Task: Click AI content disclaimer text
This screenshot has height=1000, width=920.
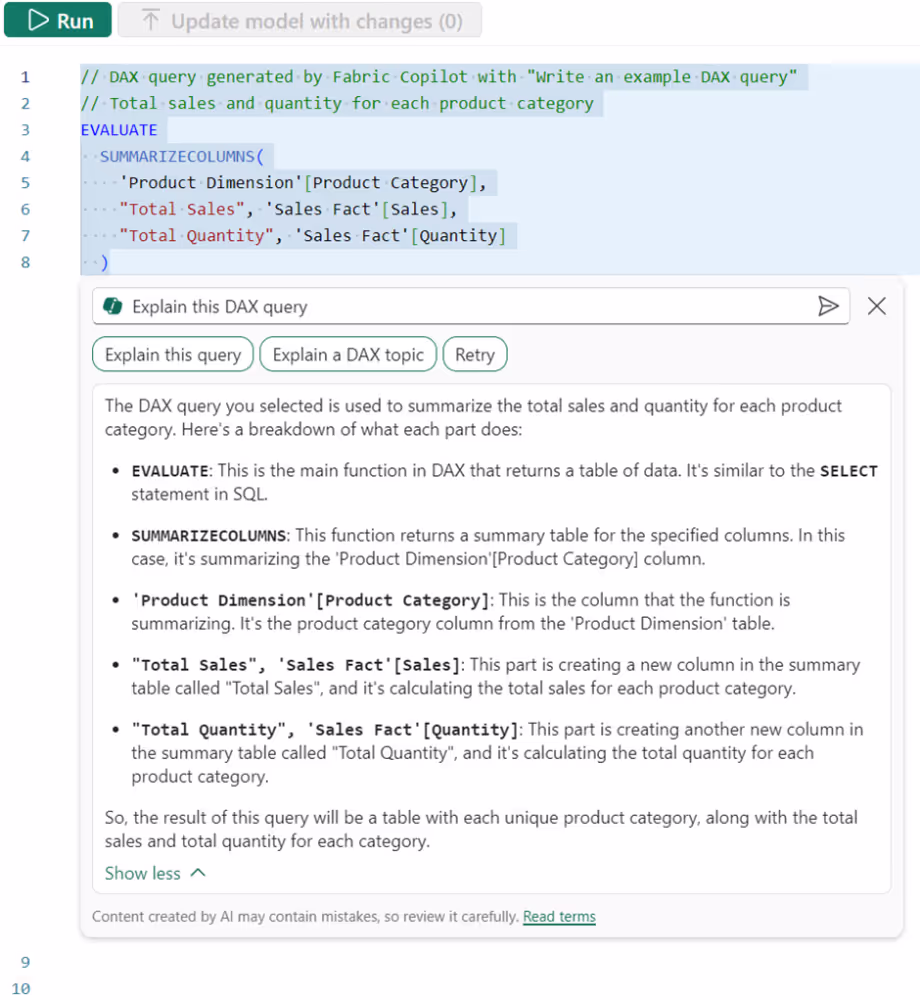Action: click(305, 916)
